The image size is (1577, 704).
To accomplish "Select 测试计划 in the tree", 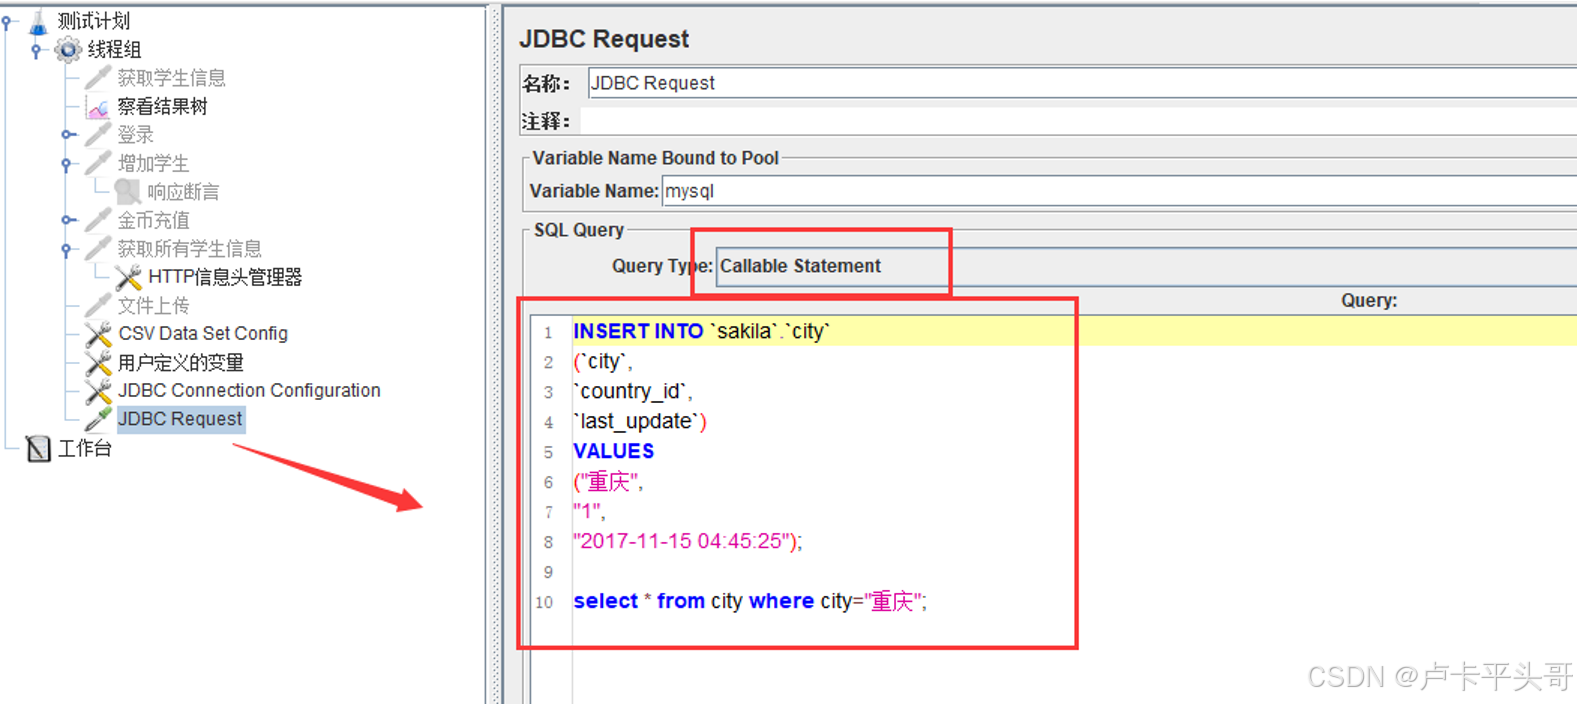I will tap(93, 21).
